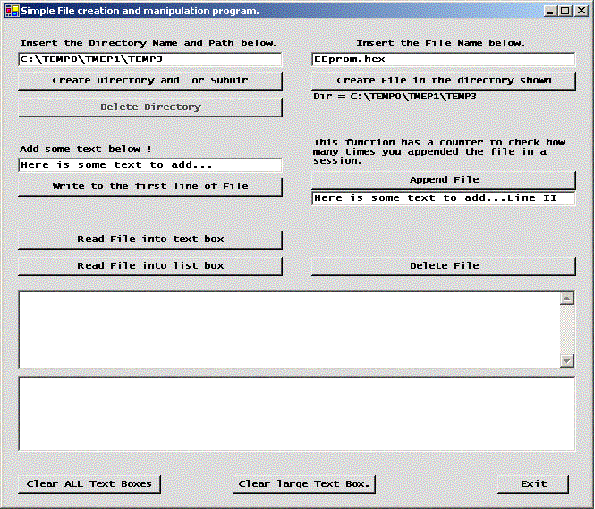Click the 'Here is some text to add...' field

point(150,165)
